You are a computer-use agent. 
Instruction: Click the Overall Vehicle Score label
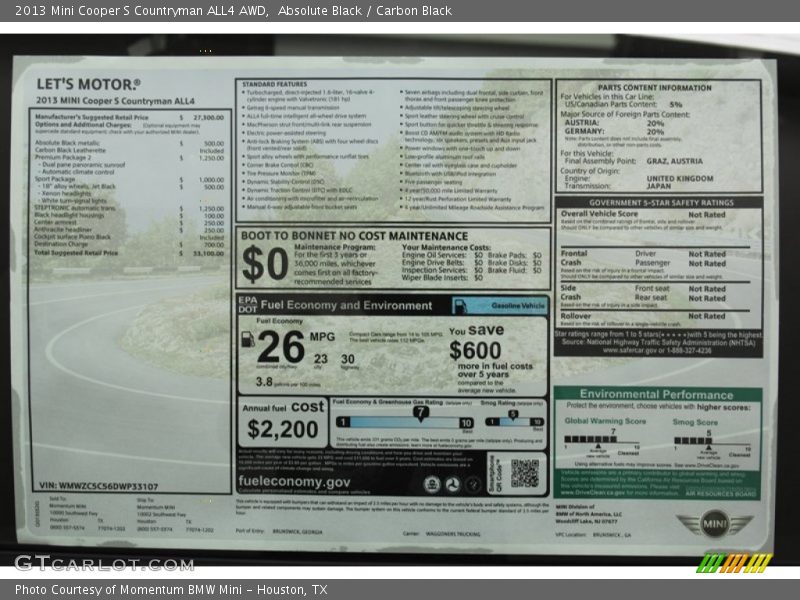599,214
